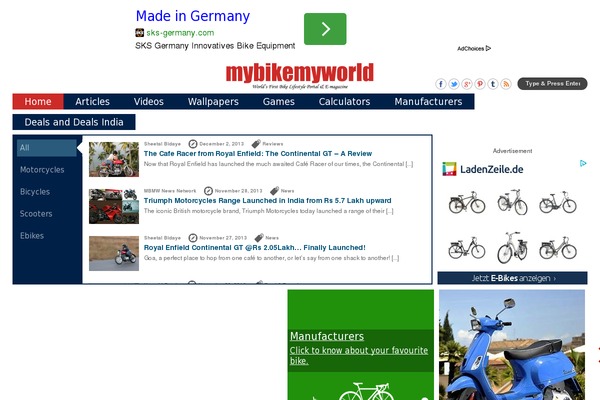Click the Triumph Motorcycles article thumbnail
Viewport: 600px width, 400px height.
(114, 206)
